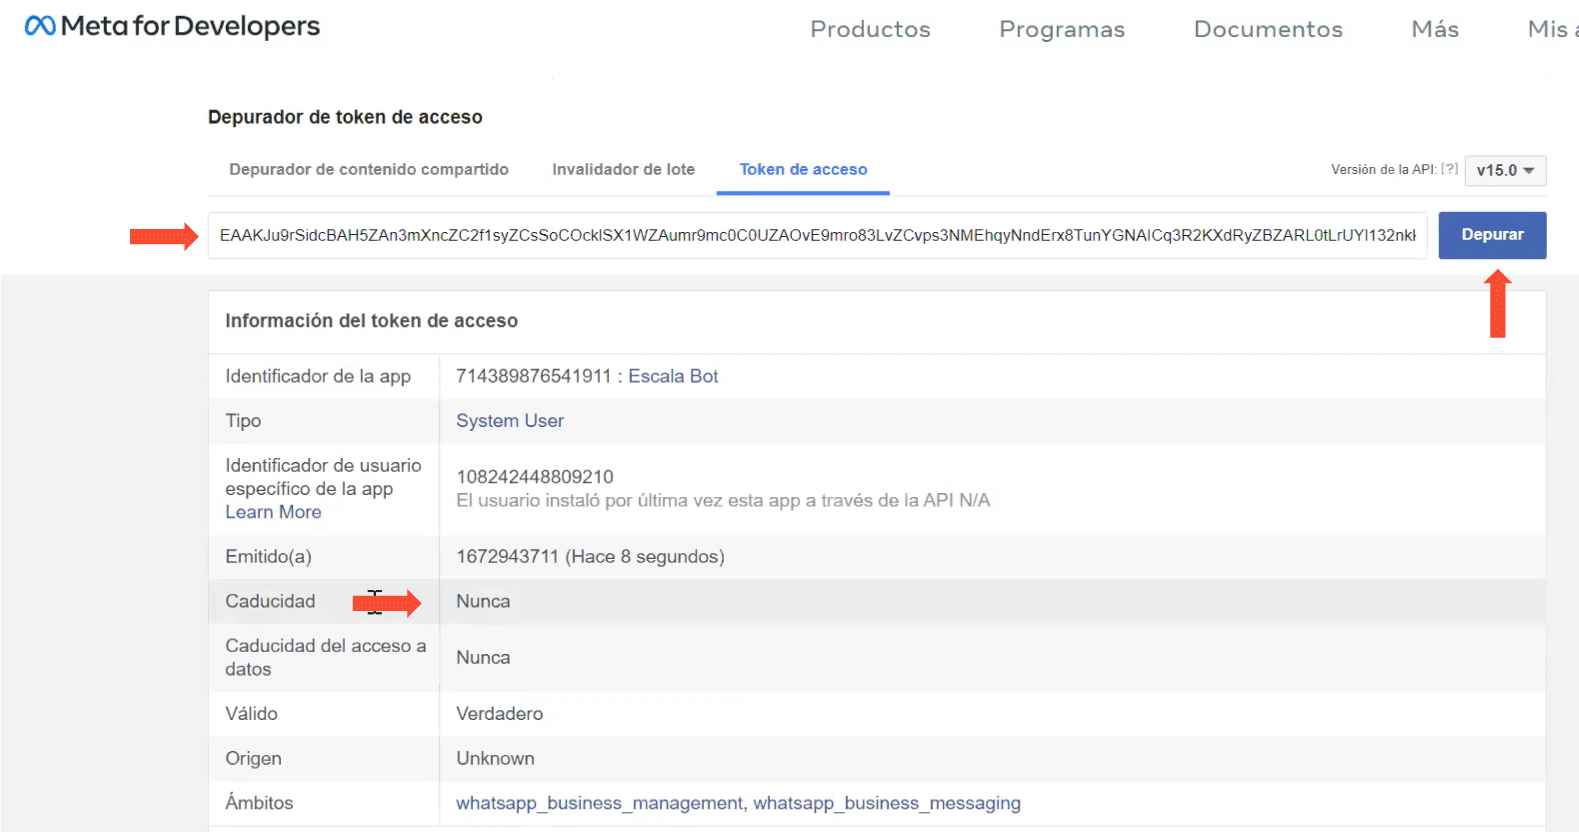Click the Nunca value for Caducidad del acceso a datos
1579x832 pixels.
tap(483, 657)
